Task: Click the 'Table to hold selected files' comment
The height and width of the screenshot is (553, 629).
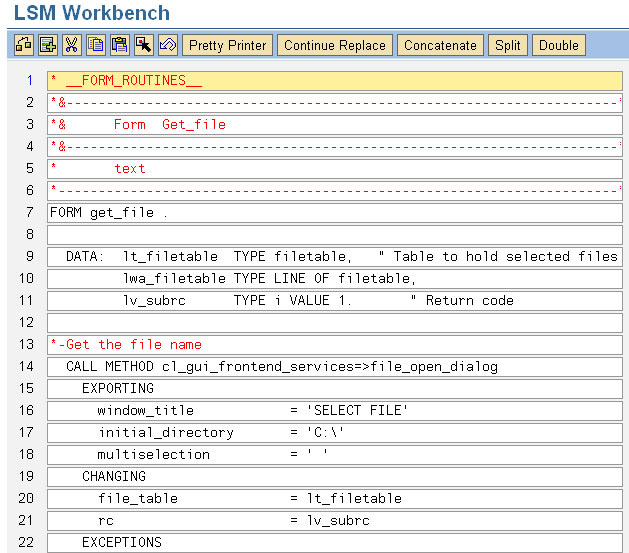Action: pos(498,257)
